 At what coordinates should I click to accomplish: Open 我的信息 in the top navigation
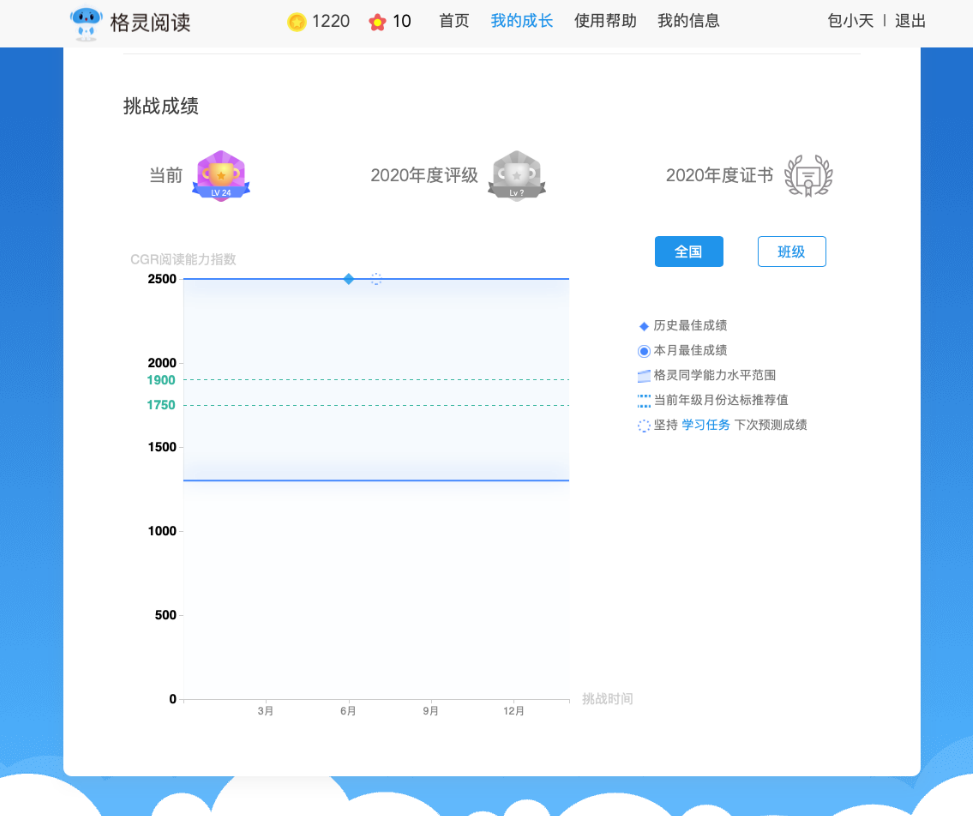pos(689,21)
